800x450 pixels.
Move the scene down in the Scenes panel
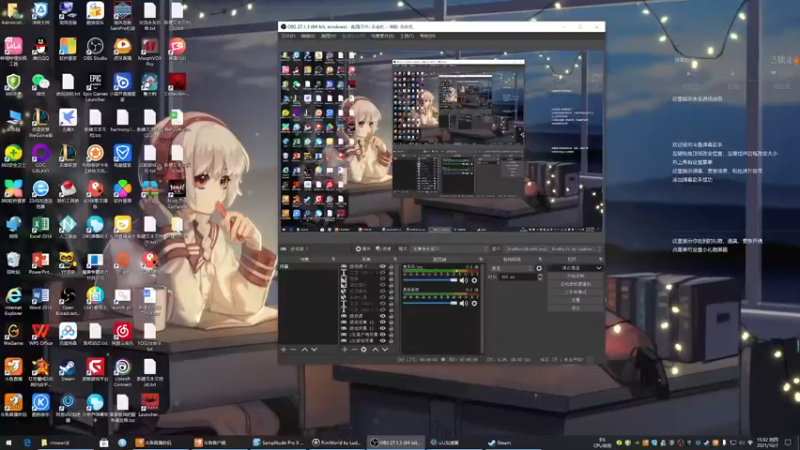coord(314,349)
